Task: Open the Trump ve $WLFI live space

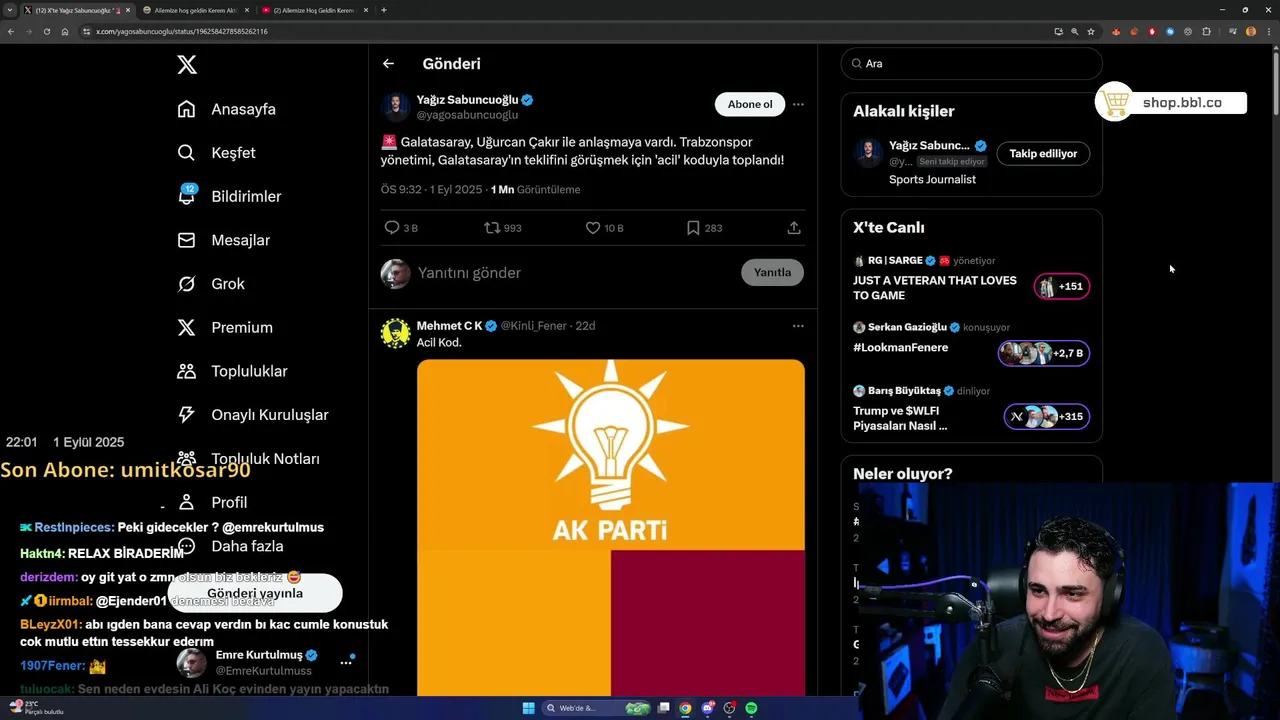Action: [971, 408]
